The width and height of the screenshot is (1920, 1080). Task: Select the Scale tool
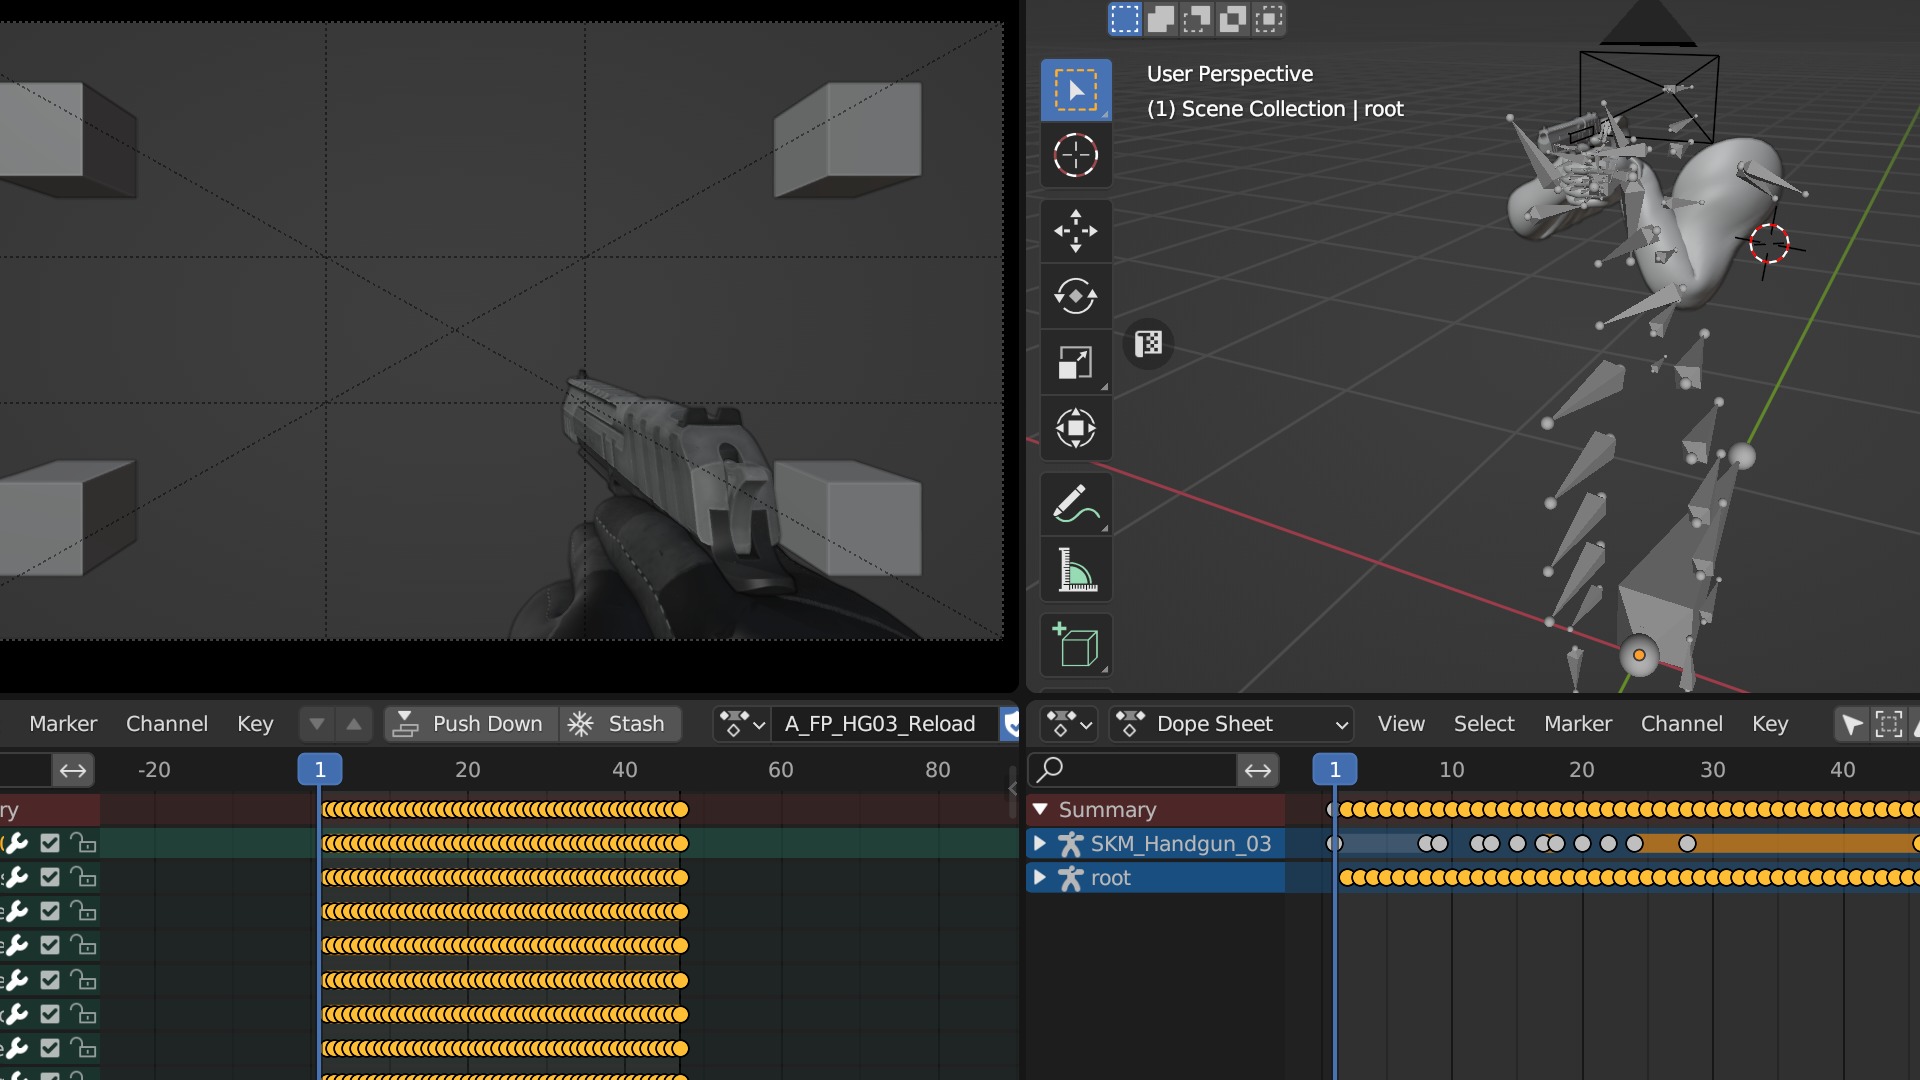tap(1076, 362)
